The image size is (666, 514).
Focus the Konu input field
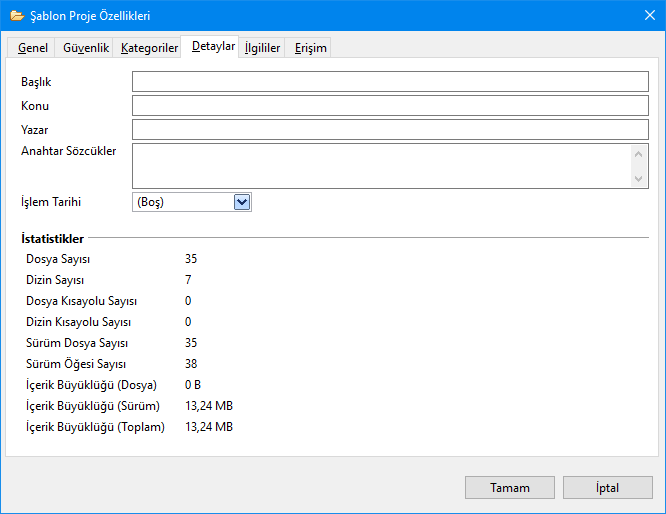click(x=390, y=106)
